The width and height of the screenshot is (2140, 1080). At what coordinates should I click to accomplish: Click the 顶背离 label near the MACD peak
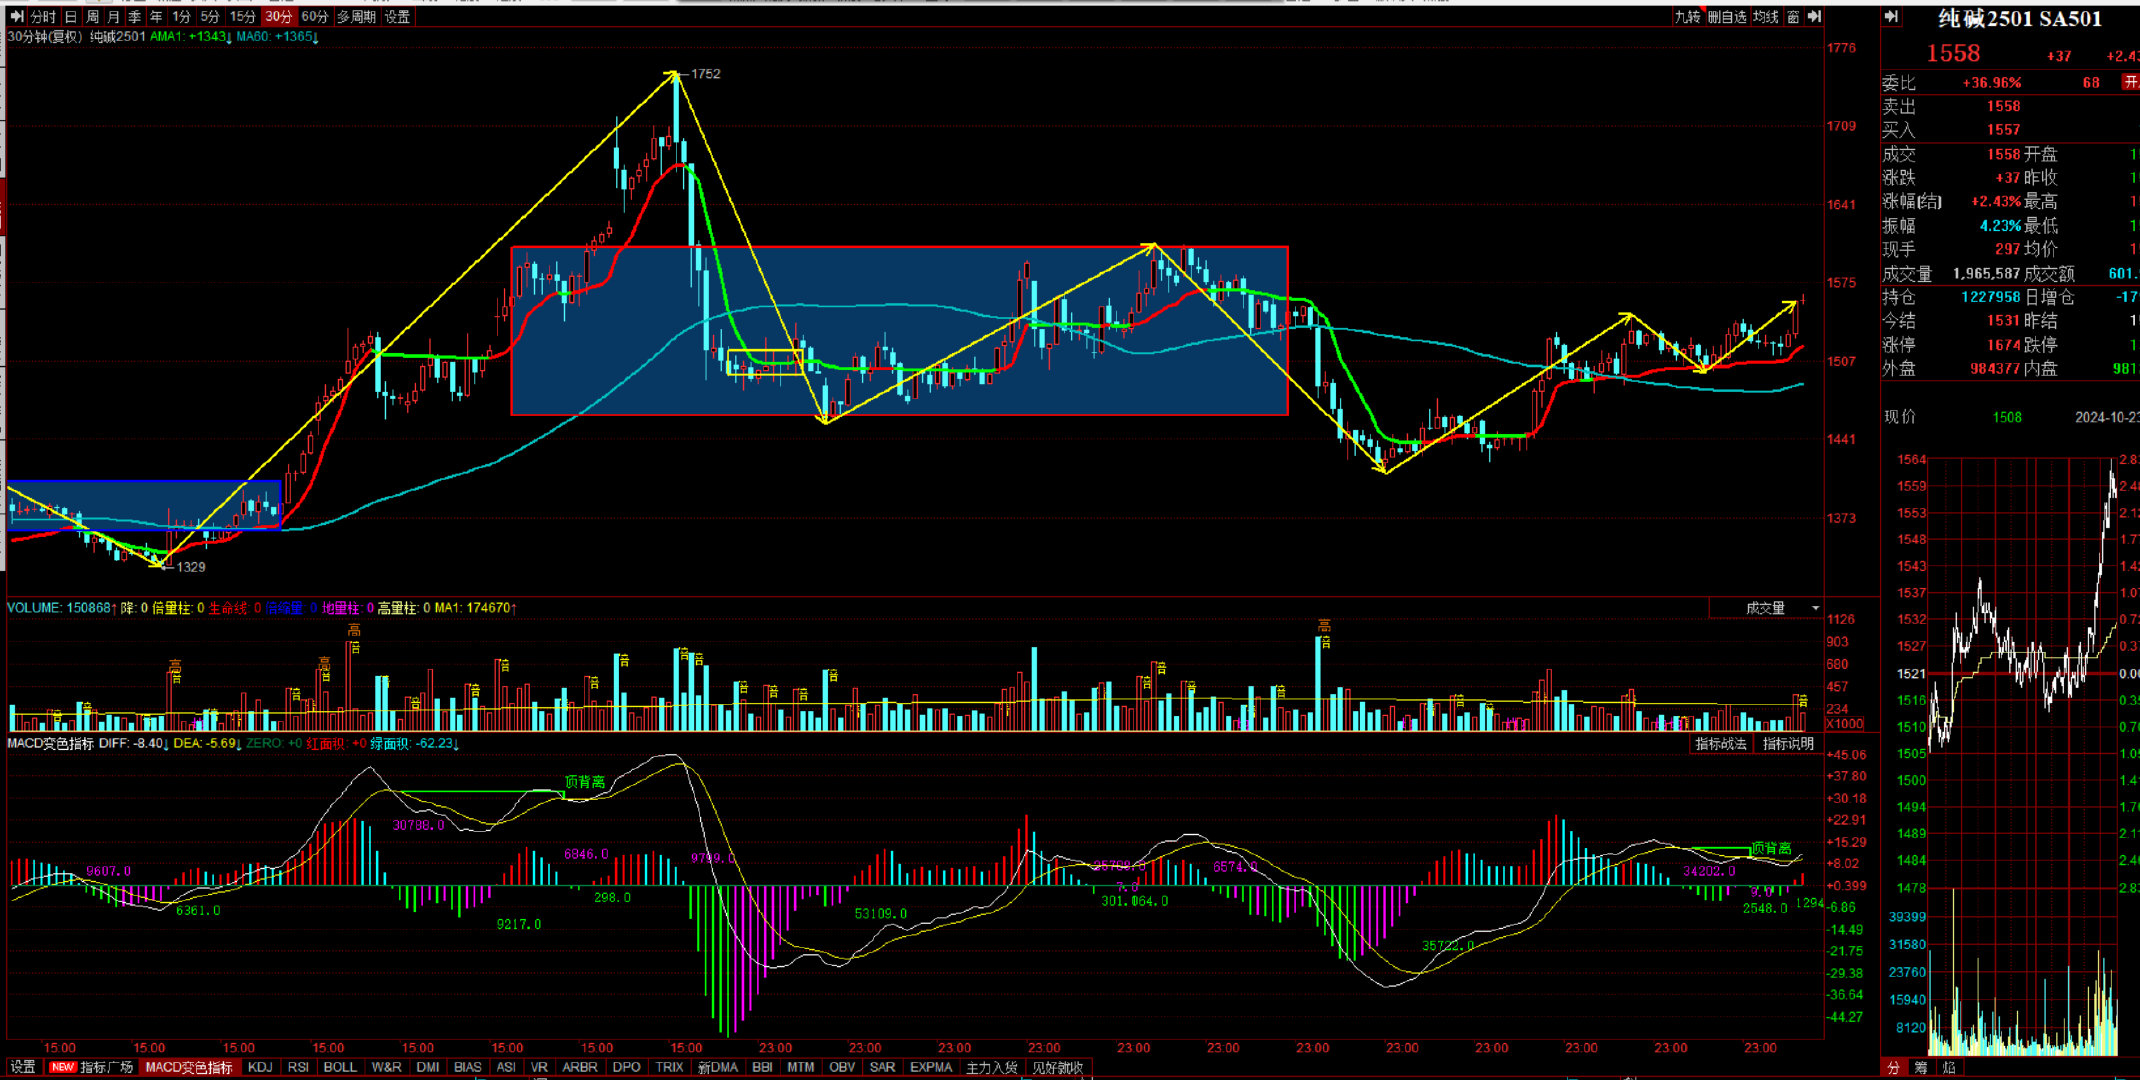[585, 782]
